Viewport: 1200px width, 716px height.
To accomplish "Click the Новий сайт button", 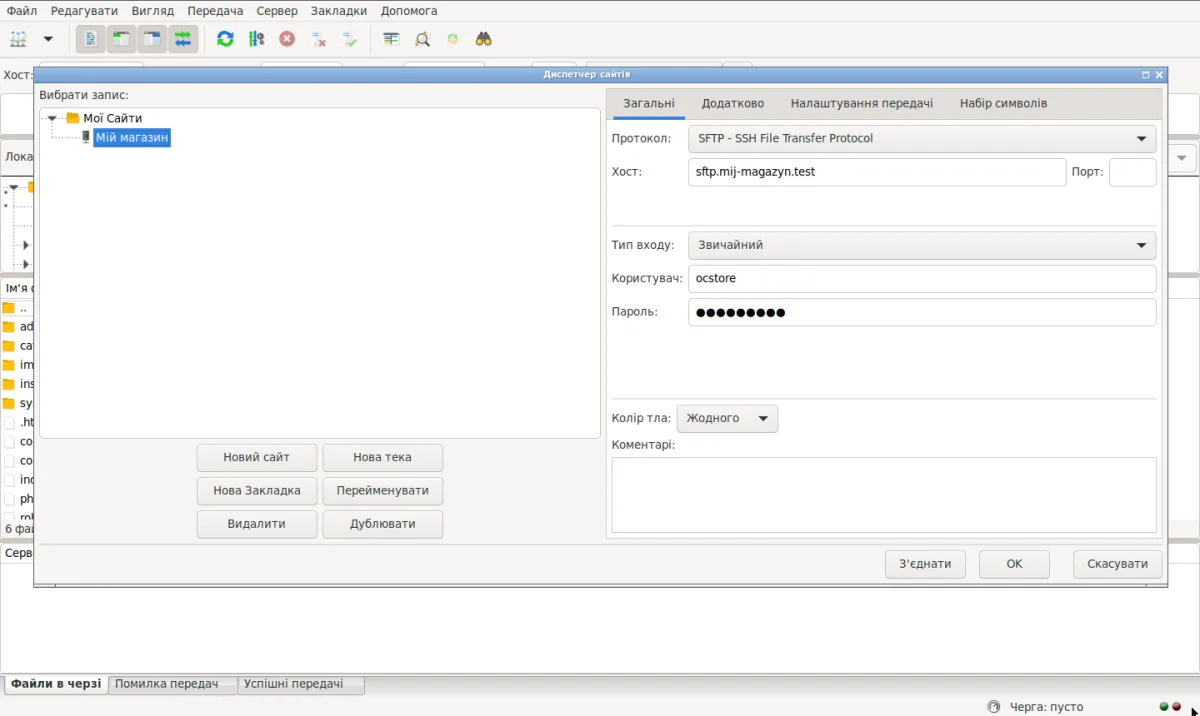I will pyautogui.click(x=257, y=458).
